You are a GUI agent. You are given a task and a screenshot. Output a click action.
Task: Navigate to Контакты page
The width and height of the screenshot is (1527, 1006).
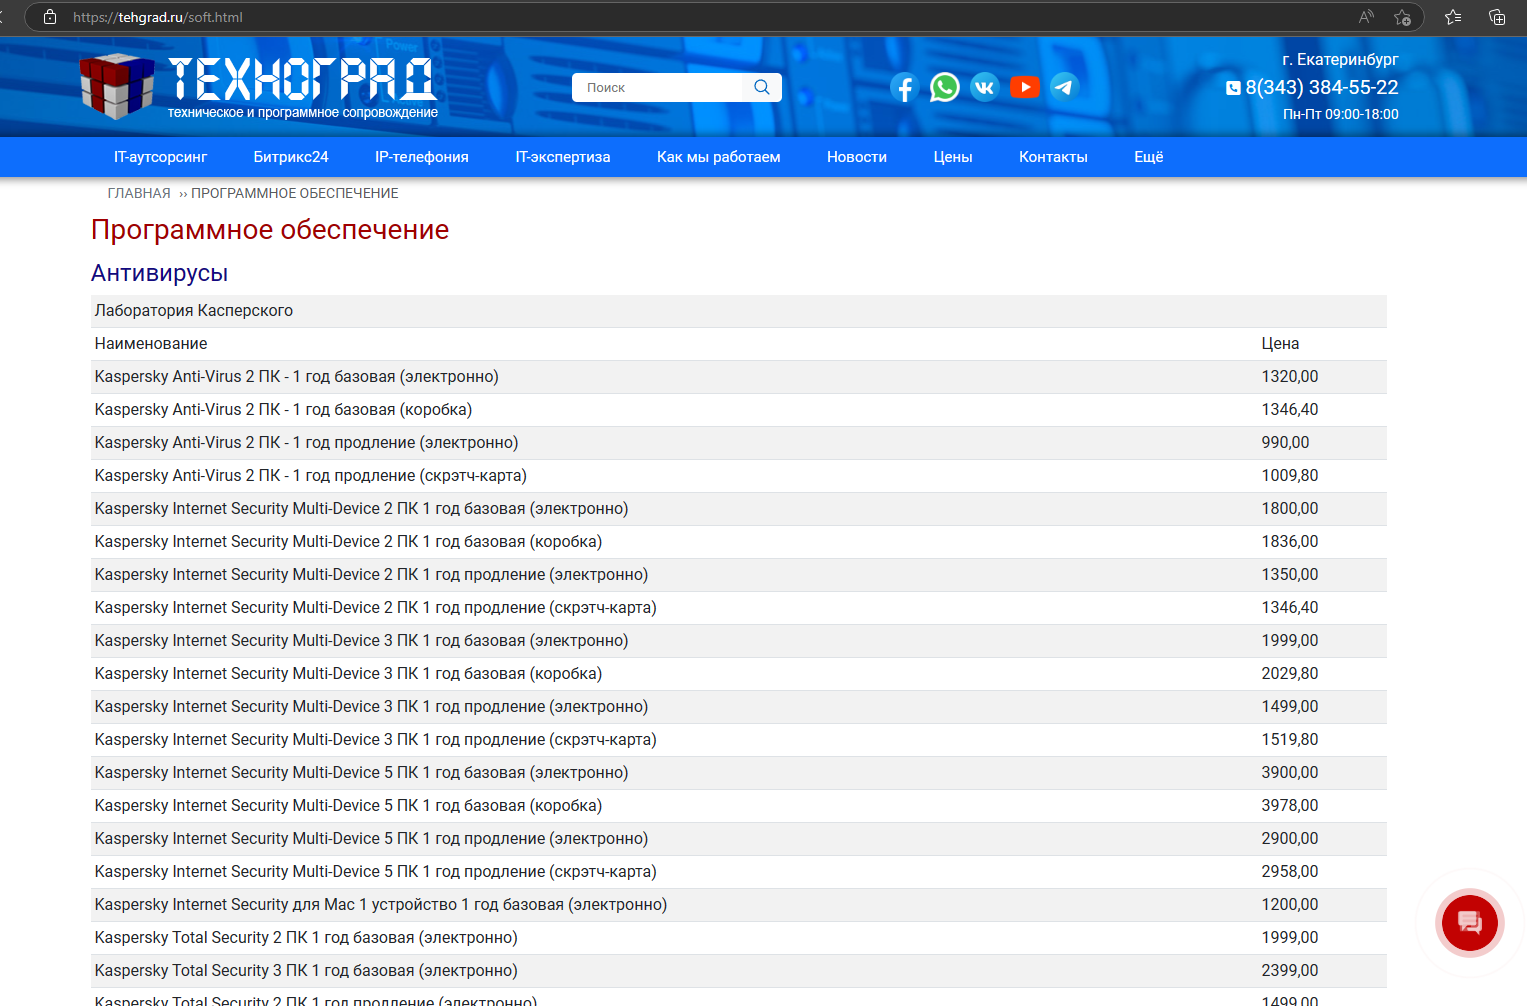pos(1053,157)
